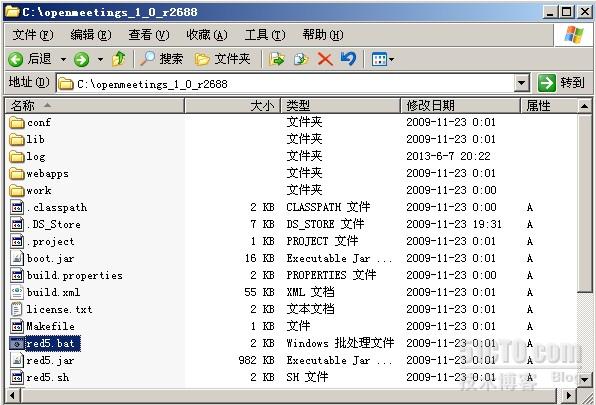The image size is (596, 405).
Task: Click the 'license.txt' file name text
Action: coord(59,310)
